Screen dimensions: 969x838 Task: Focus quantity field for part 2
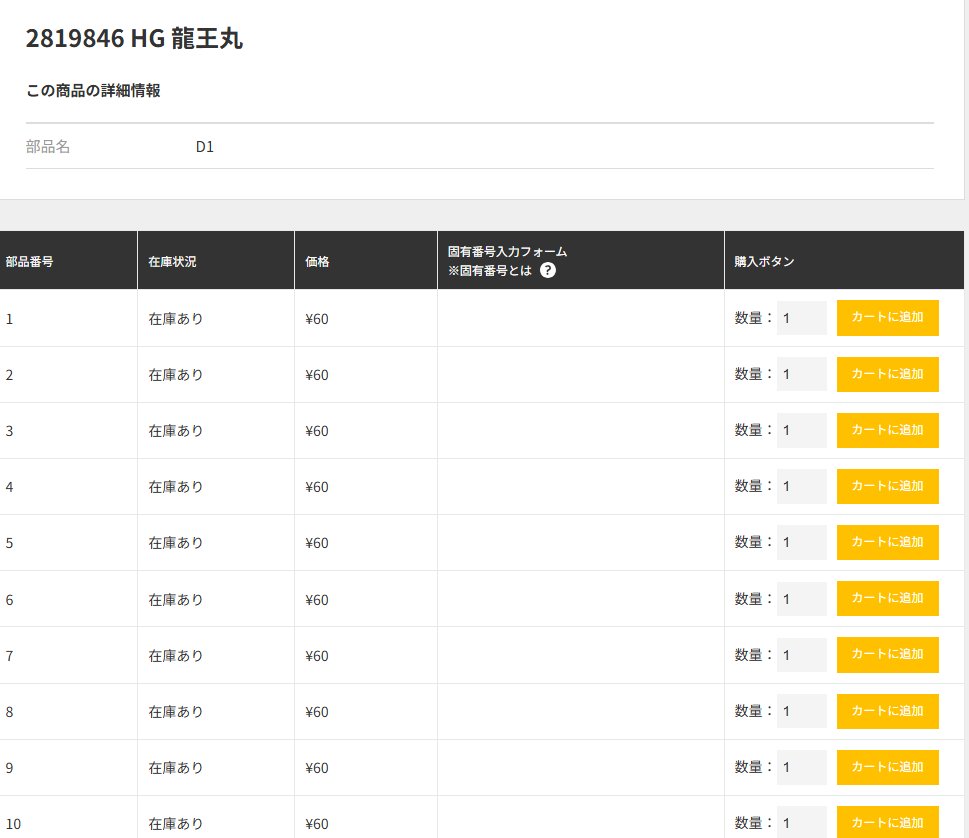(x=802, y=374)
